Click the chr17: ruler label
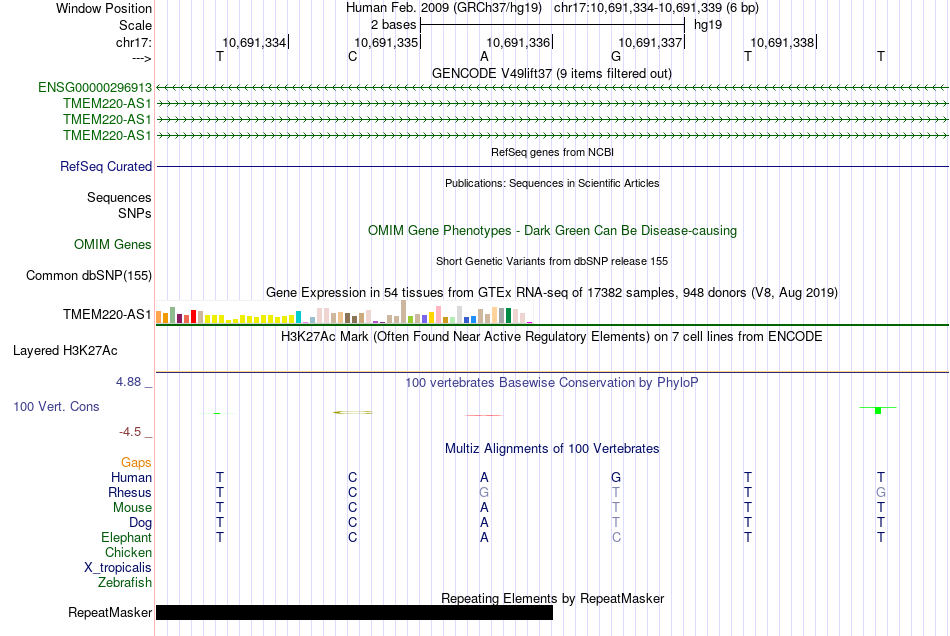 click(x=133, y=42)
